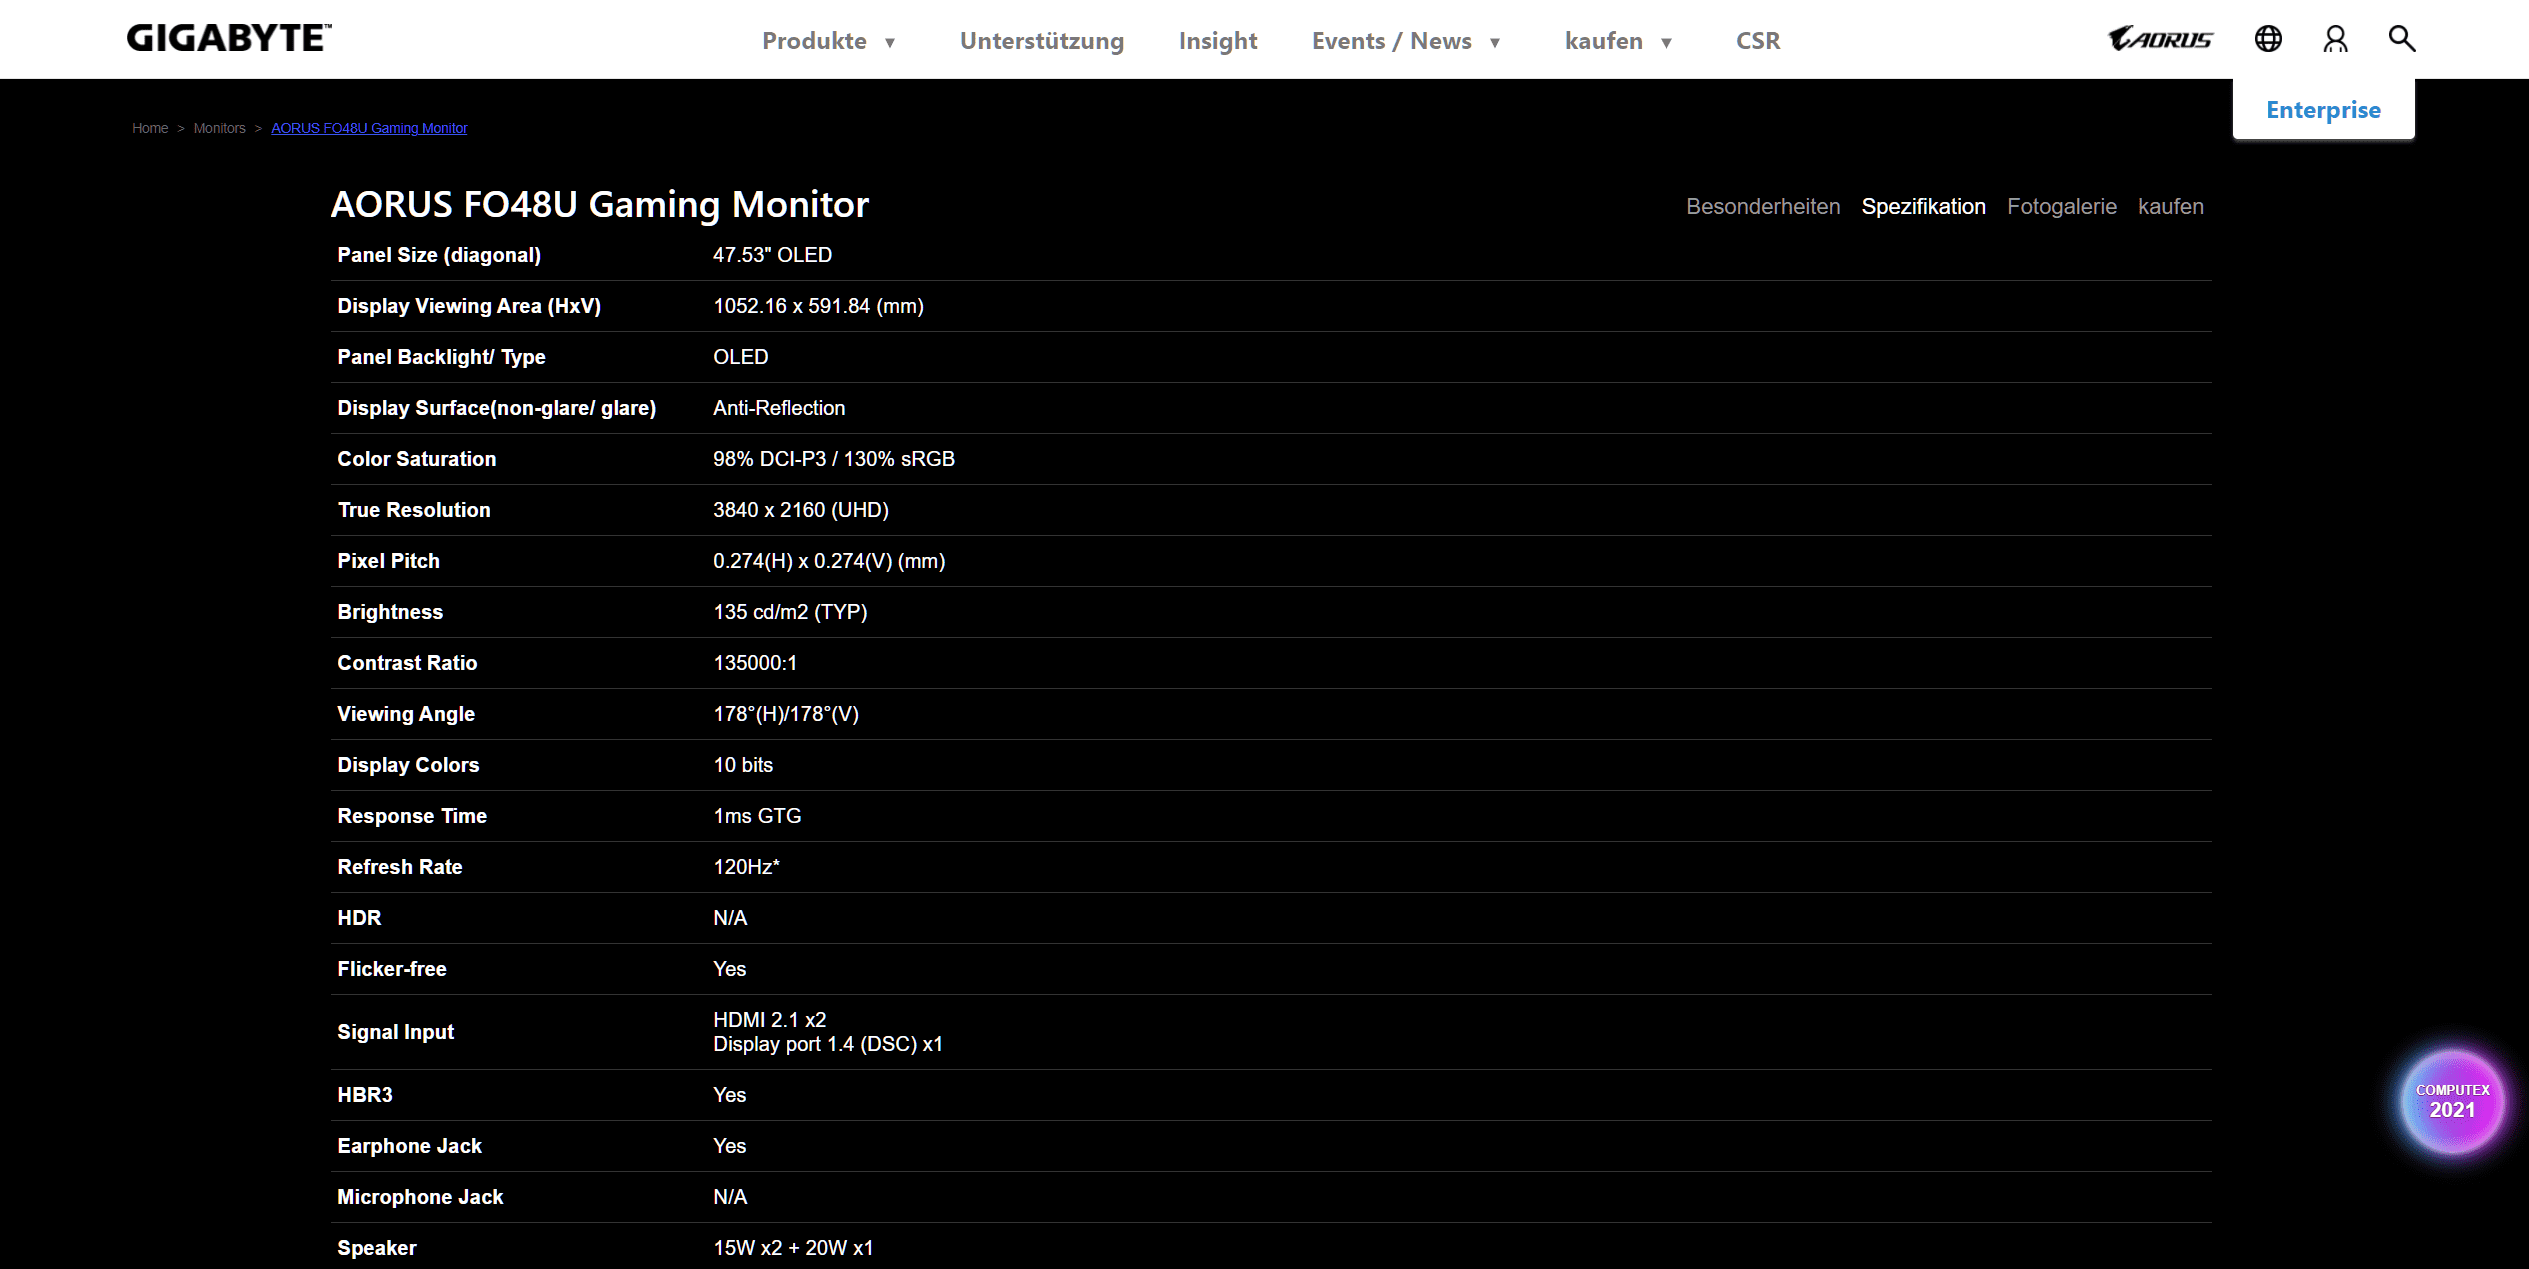This screenshot has height=1269, width=2529.
Task: Select the Microphone Jack label
Action: 420,1197
